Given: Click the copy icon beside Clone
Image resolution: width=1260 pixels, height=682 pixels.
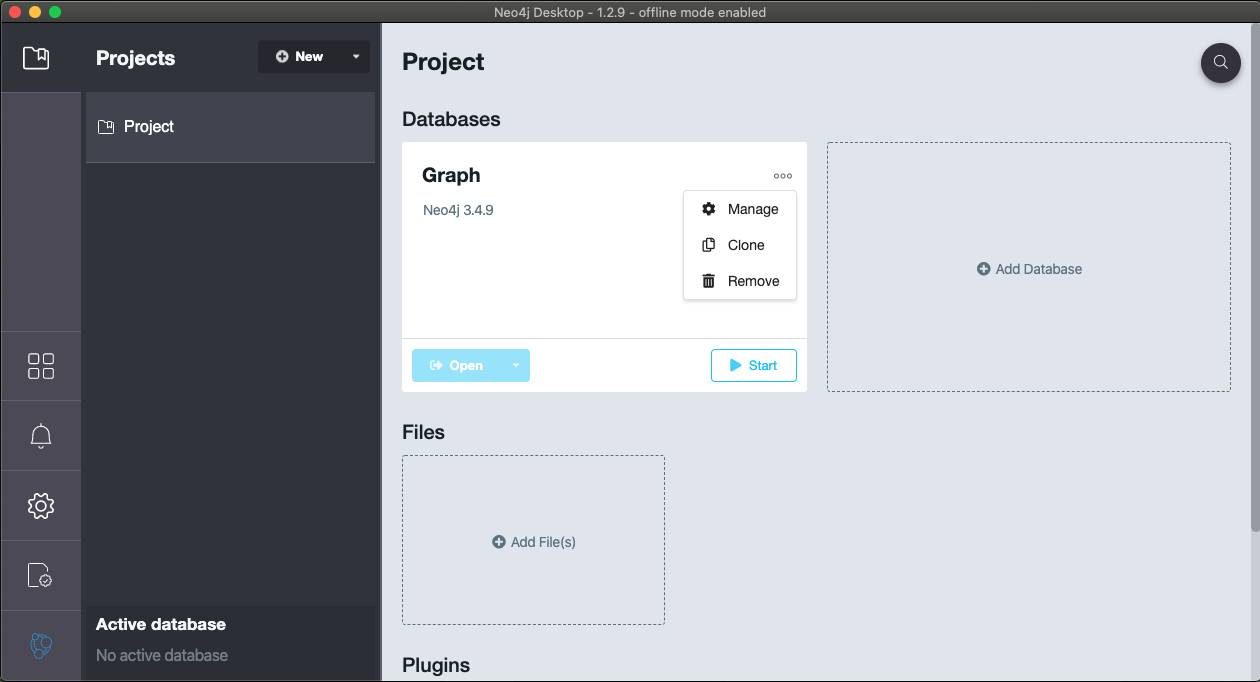Looking at the screenshot, I should [709, 245].
